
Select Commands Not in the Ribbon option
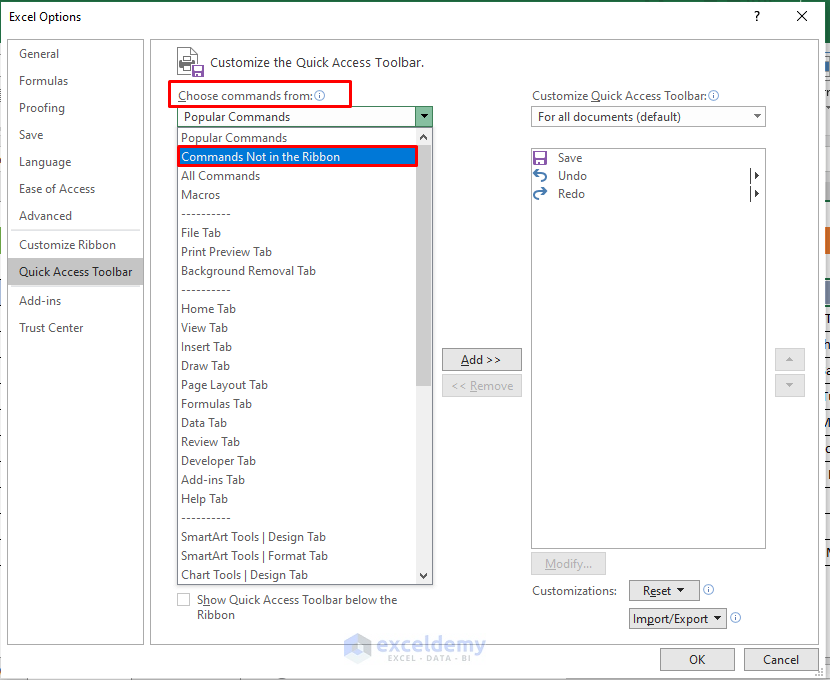click(x=297, y=157)
